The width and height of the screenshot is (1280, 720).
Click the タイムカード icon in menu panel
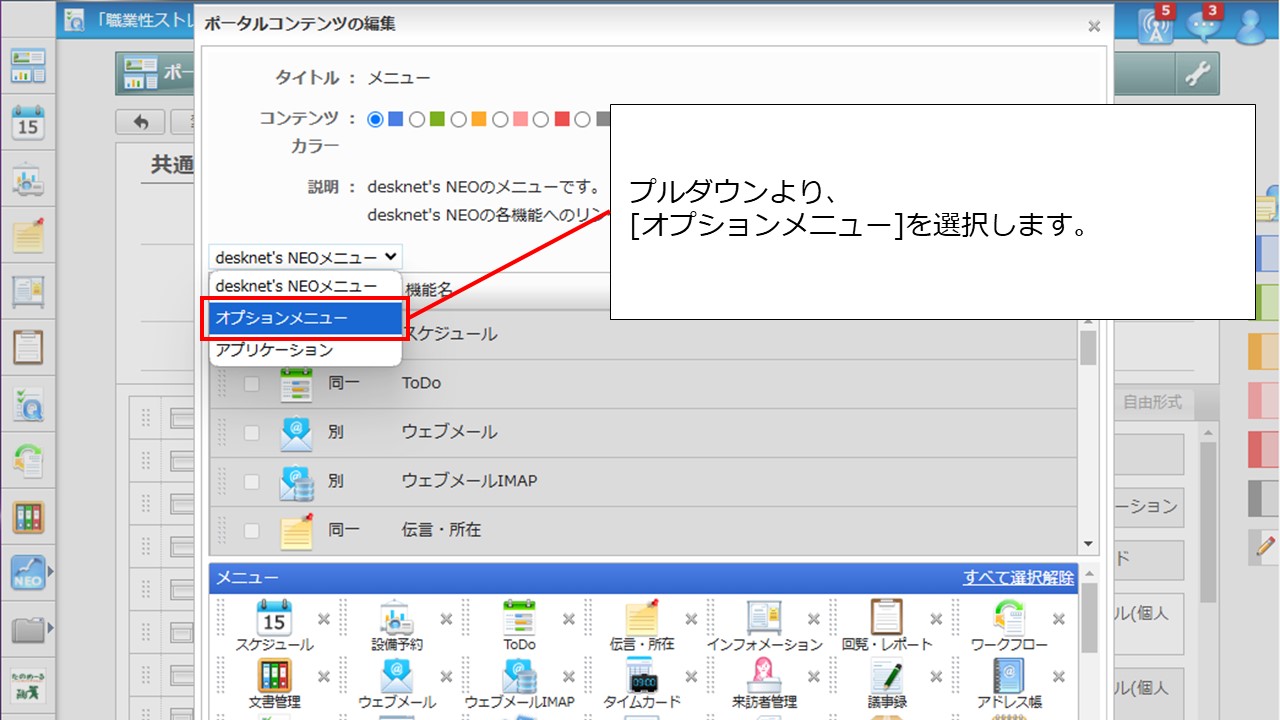(641, 677)
